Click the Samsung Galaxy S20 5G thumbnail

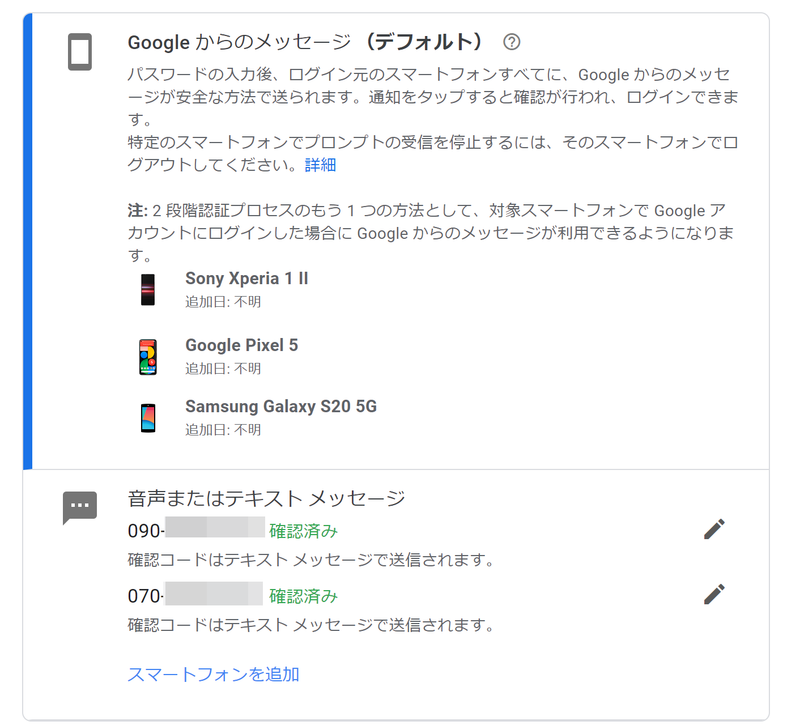click(148, 418)
